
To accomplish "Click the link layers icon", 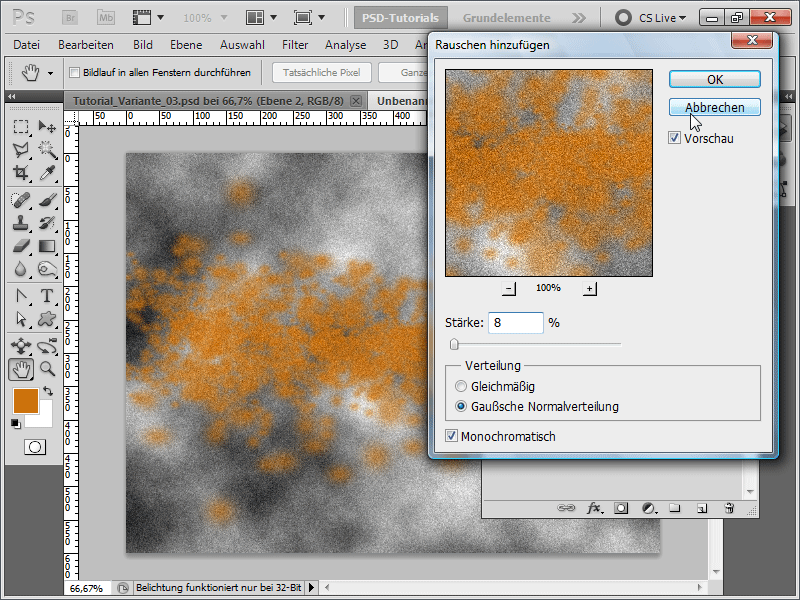I will tap(566, 508).
